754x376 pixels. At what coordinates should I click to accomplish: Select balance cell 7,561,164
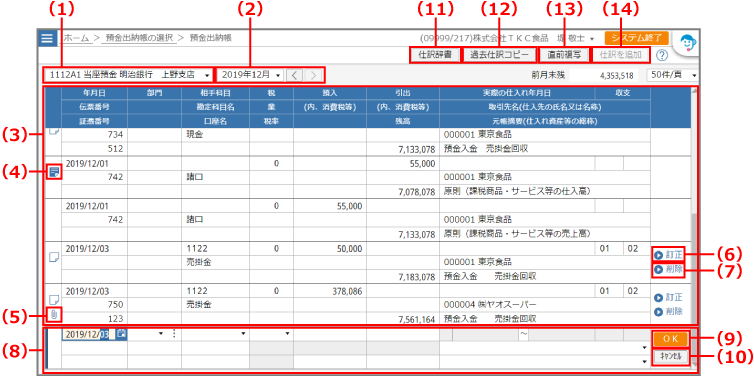(417, 319)
